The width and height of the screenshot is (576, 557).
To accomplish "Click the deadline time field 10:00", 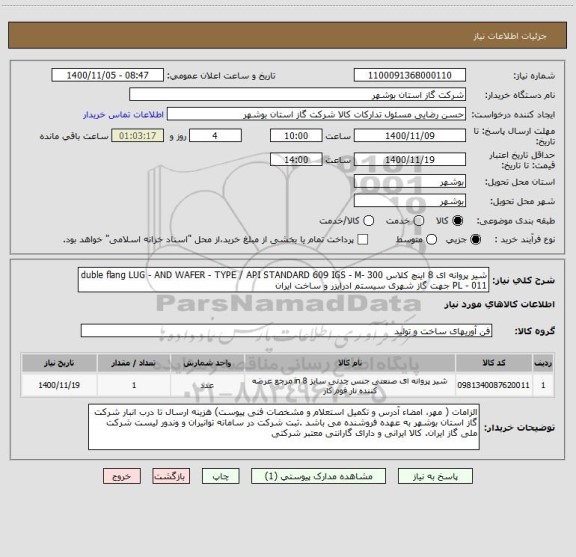I will click(296, 136).
